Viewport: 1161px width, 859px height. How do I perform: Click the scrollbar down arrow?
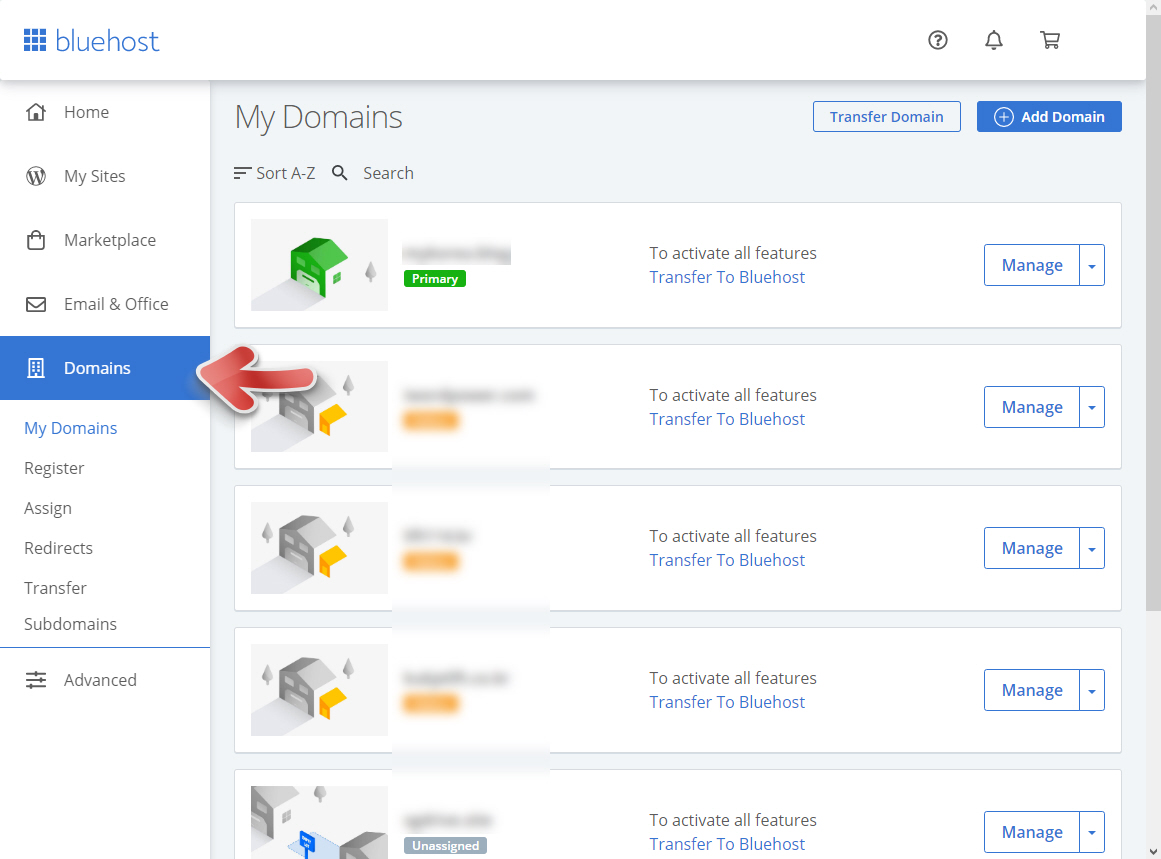[x=1154, y=852]
